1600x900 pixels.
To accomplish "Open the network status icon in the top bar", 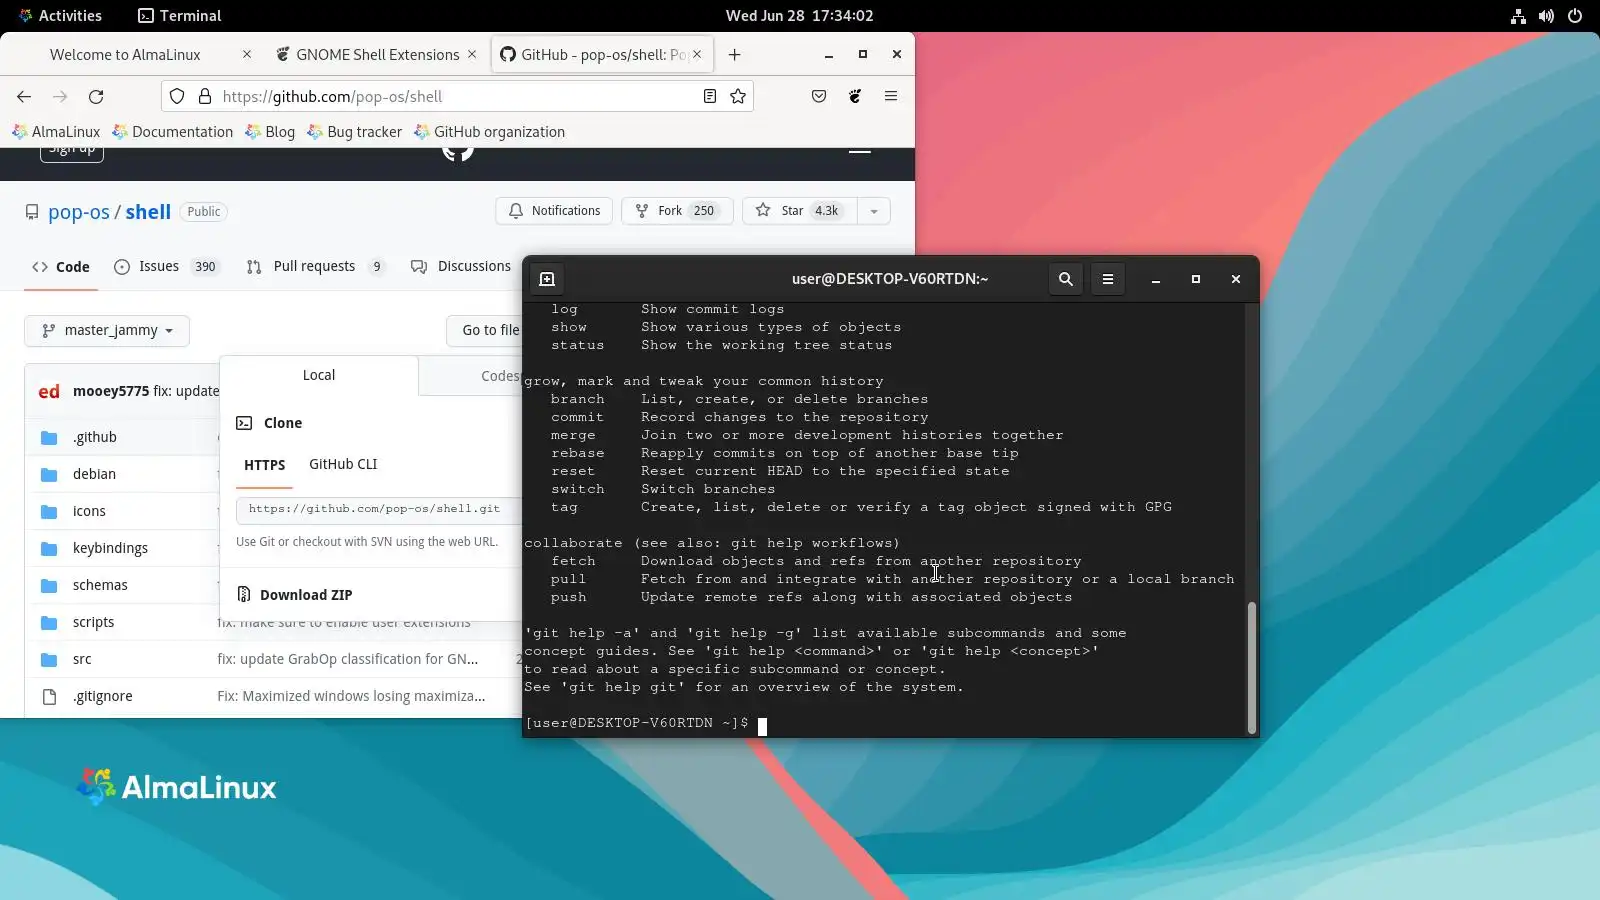I will point(1518,16).
